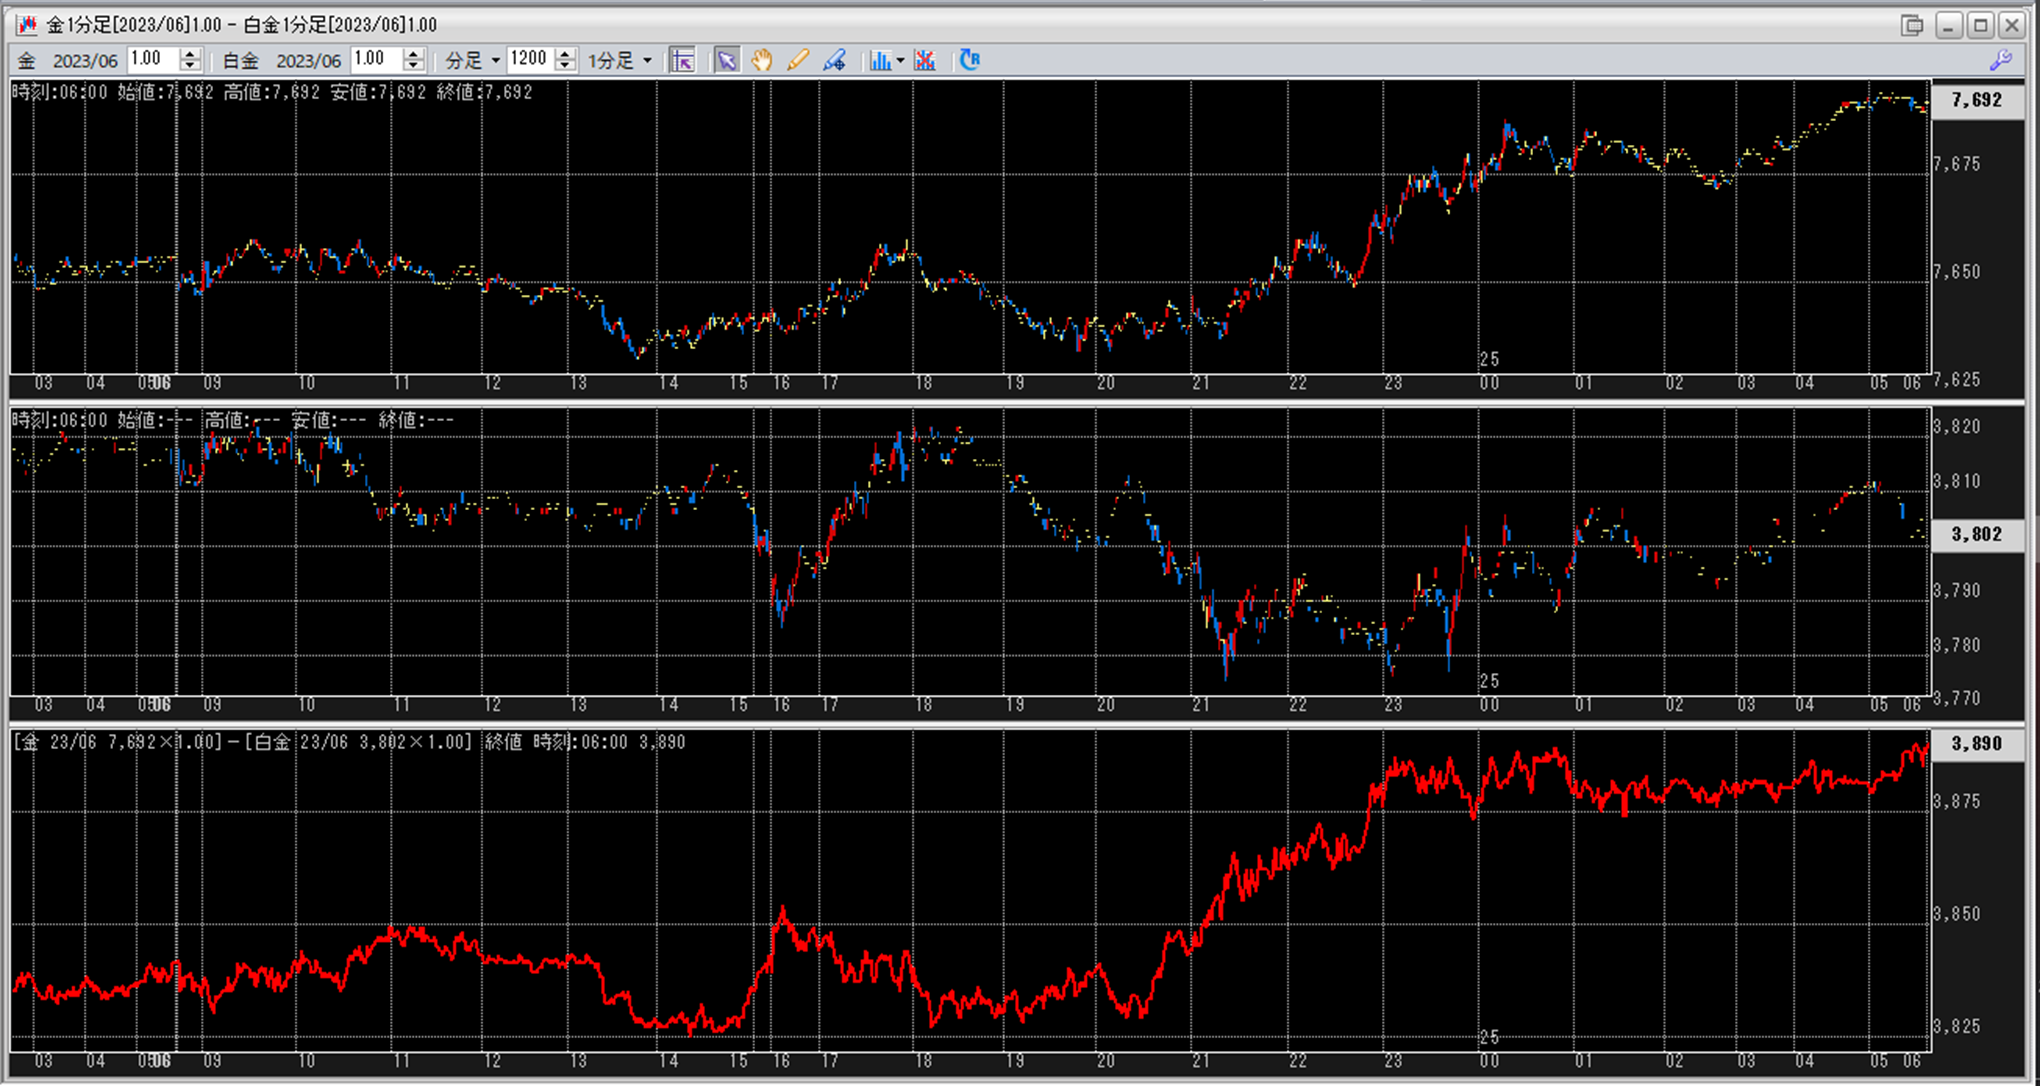Select the pencil line drawing tool
Screen dimensions: 2040x1086
click(x=798, y=60)
